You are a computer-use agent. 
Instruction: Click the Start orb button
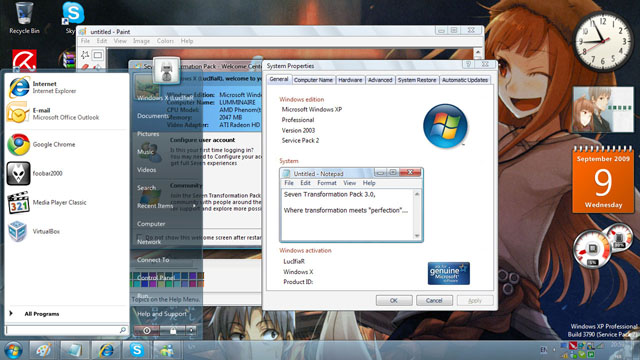coord(13,350)
